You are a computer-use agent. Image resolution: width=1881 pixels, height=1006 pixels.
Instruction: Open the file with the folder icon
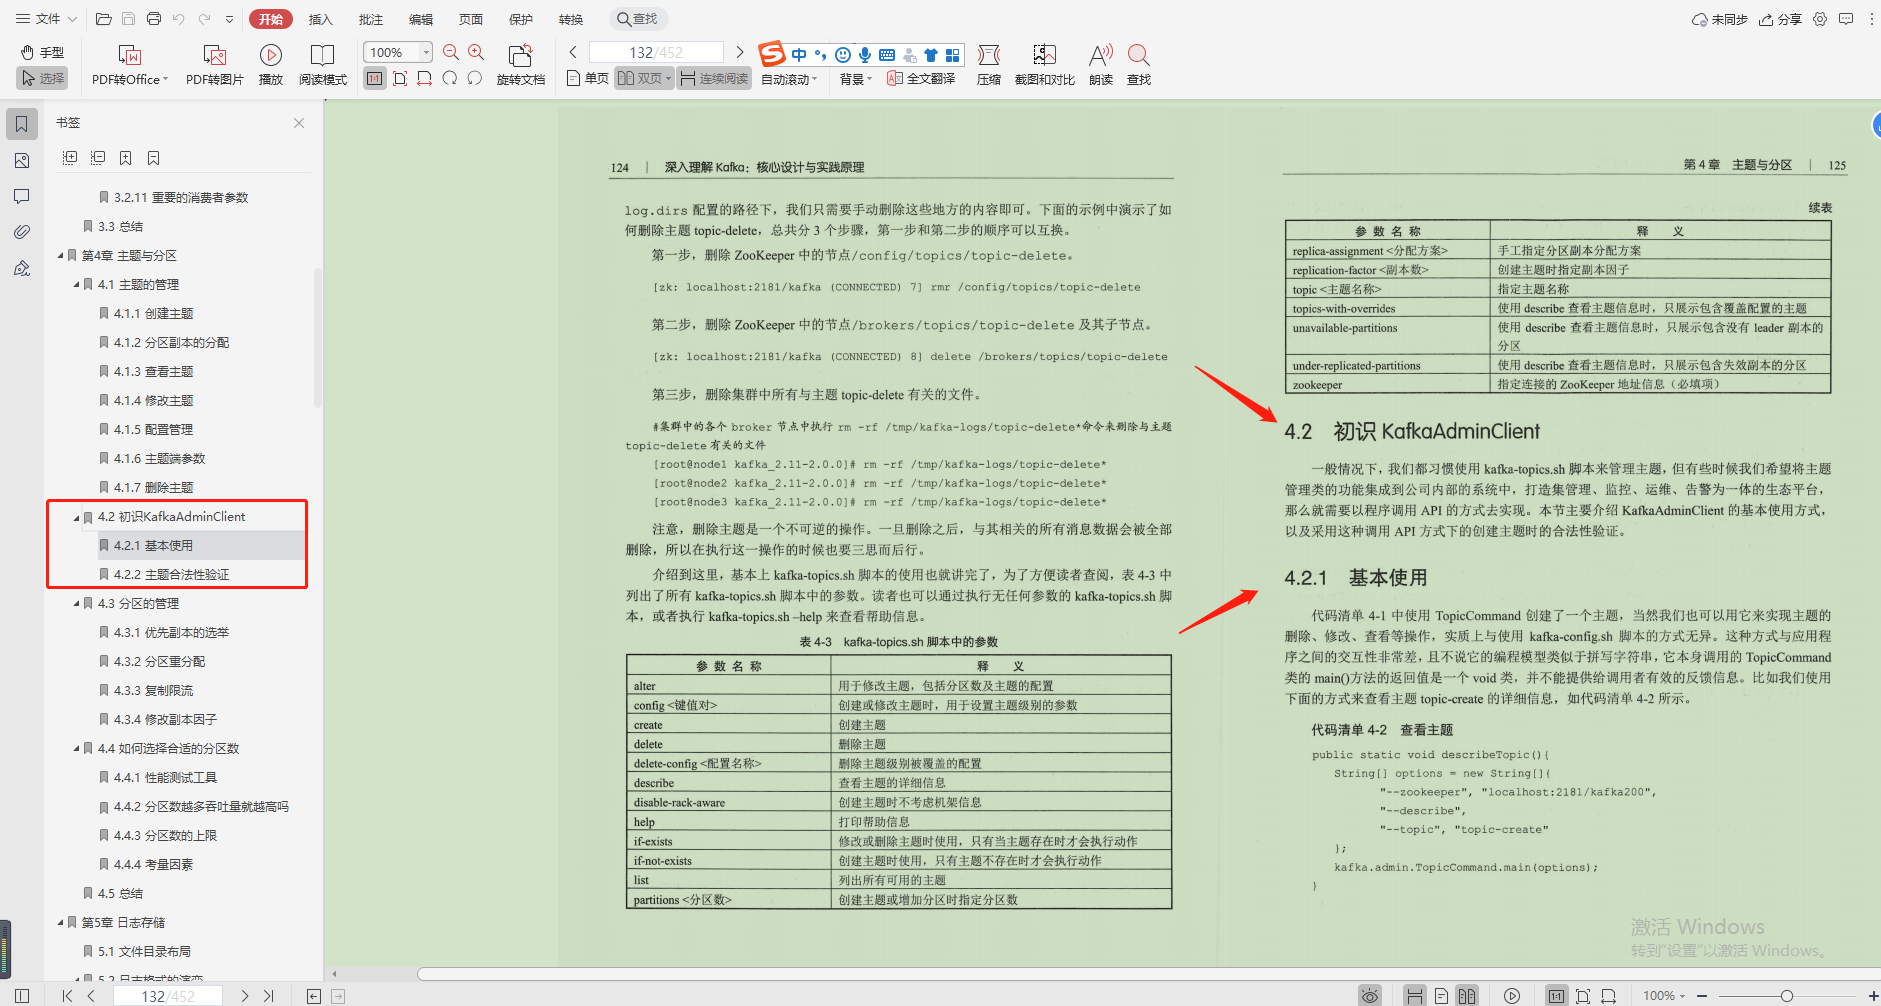[103, 19]
